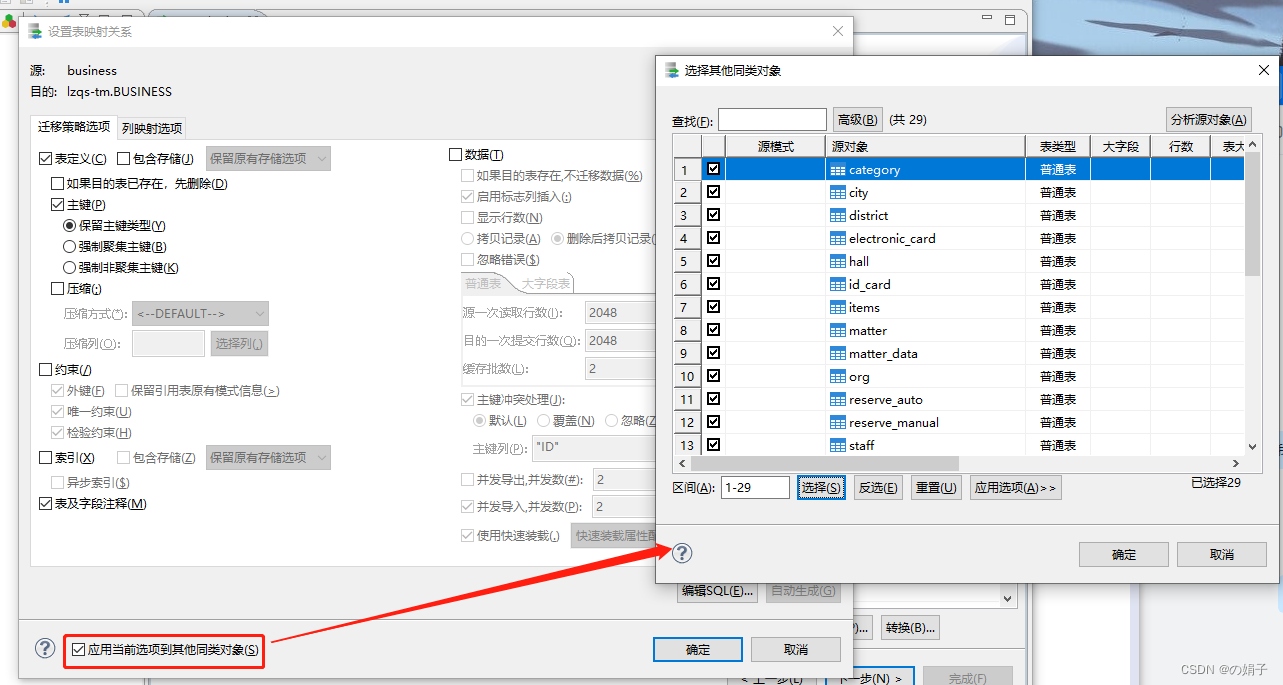Image resolution: width=1283 pixels, height=685 pixels.
Task: Click the reserve_manual table icon
Action: (838, 422)
